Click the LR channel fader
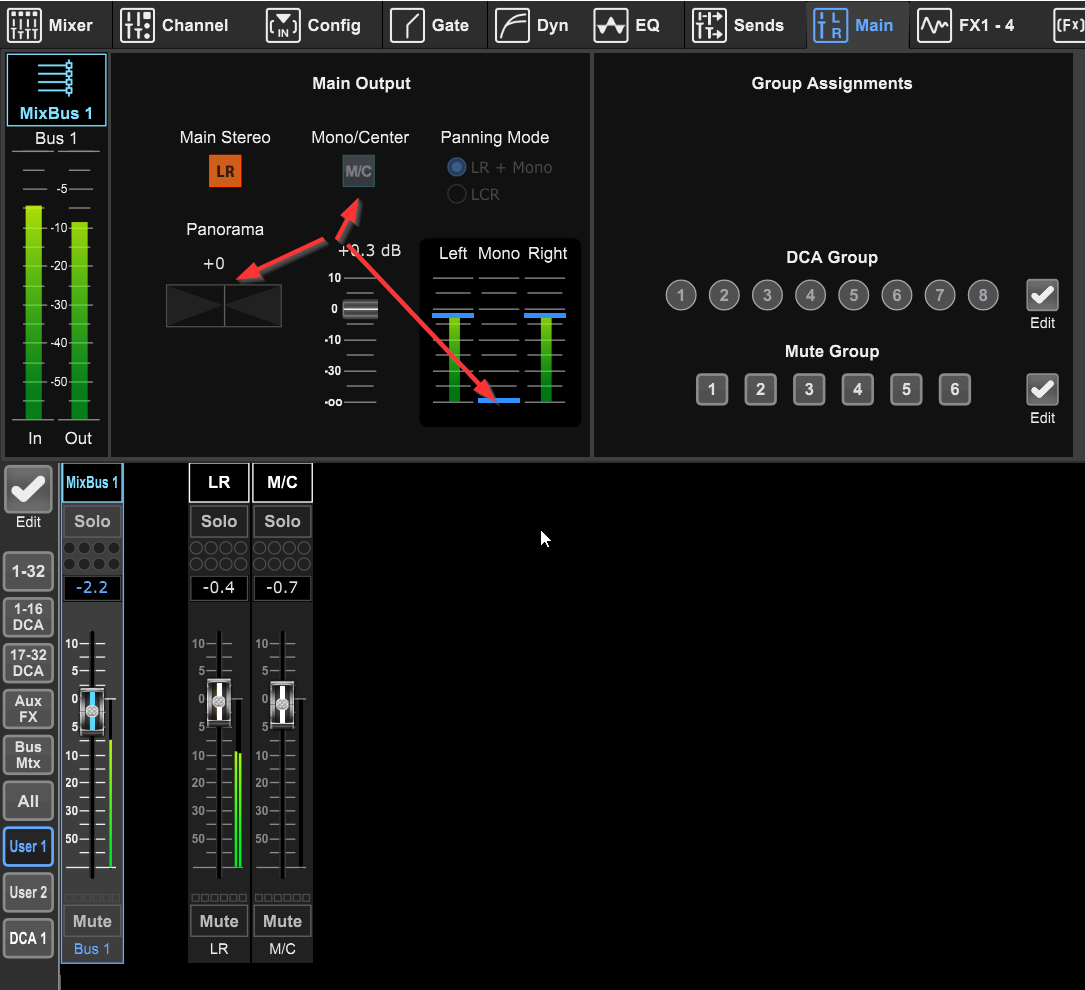This screenshot has height=990, width=1085. point(219,702)
